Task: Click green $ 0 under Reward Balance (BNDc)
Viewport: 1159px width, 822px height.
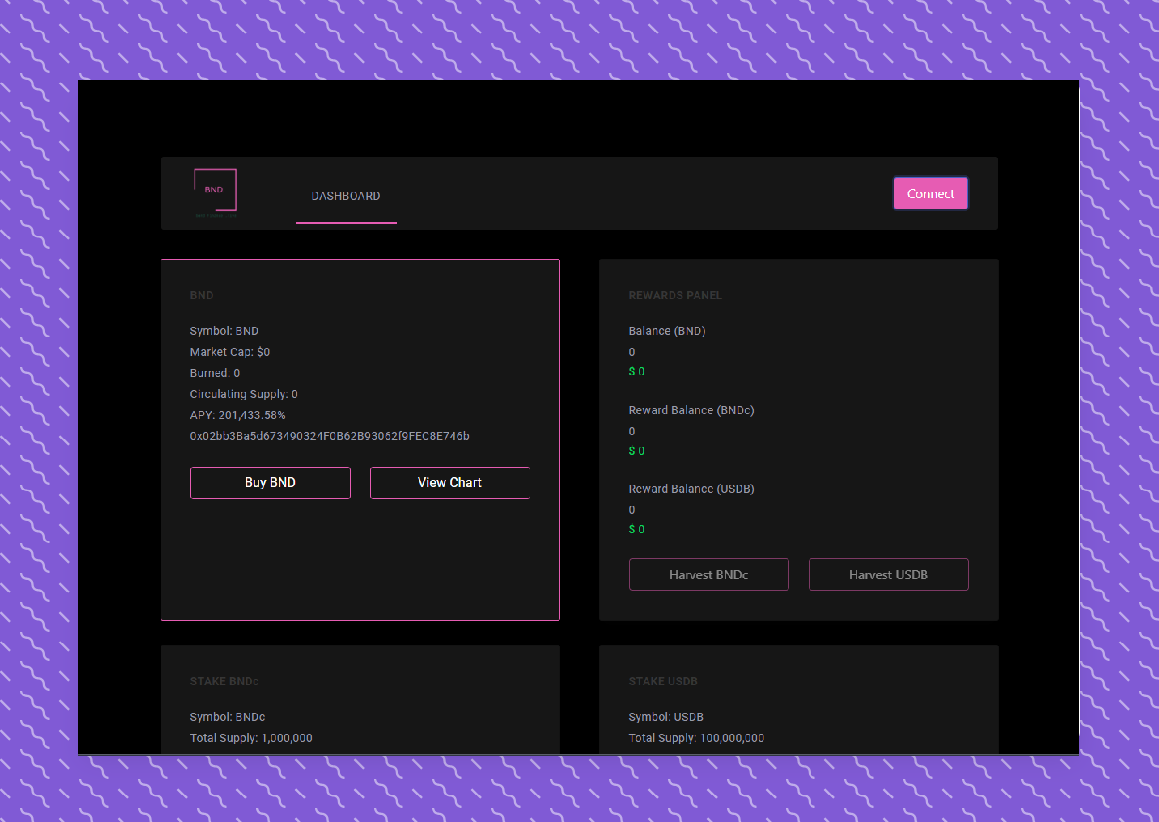Action: (x=636, y=451)
